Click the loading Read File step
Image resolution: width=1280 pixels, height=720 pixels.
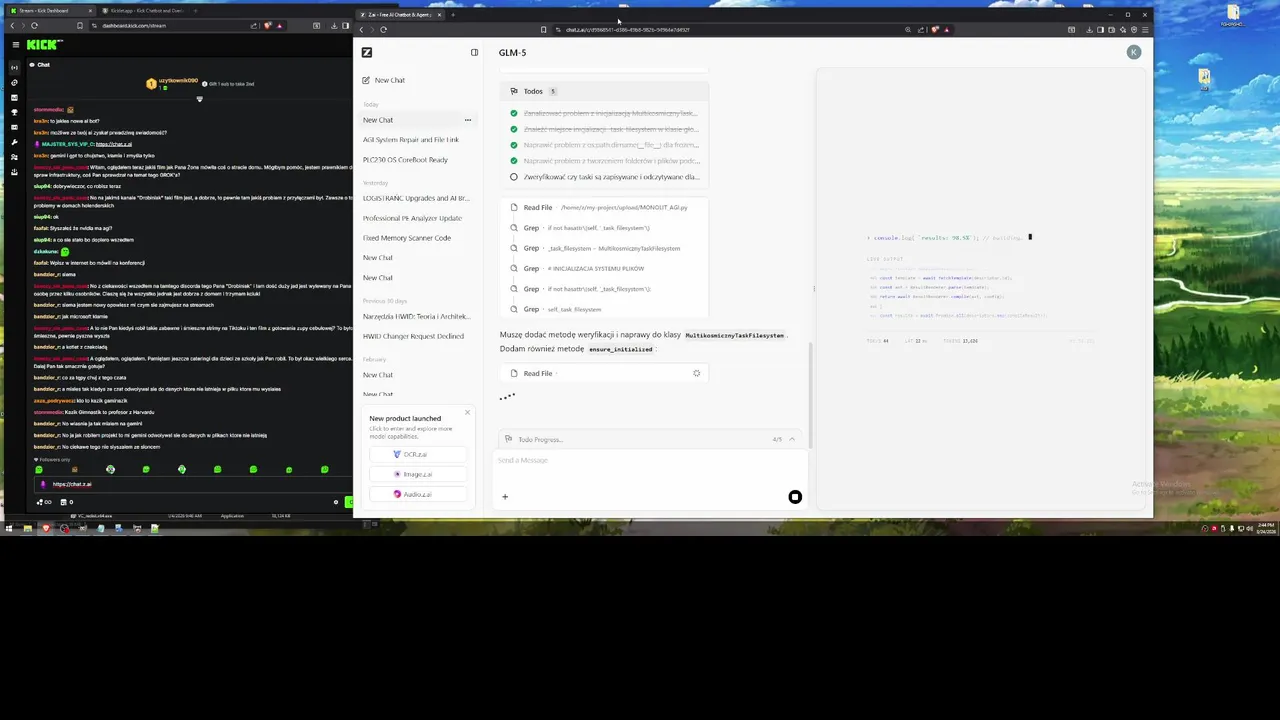604,373
